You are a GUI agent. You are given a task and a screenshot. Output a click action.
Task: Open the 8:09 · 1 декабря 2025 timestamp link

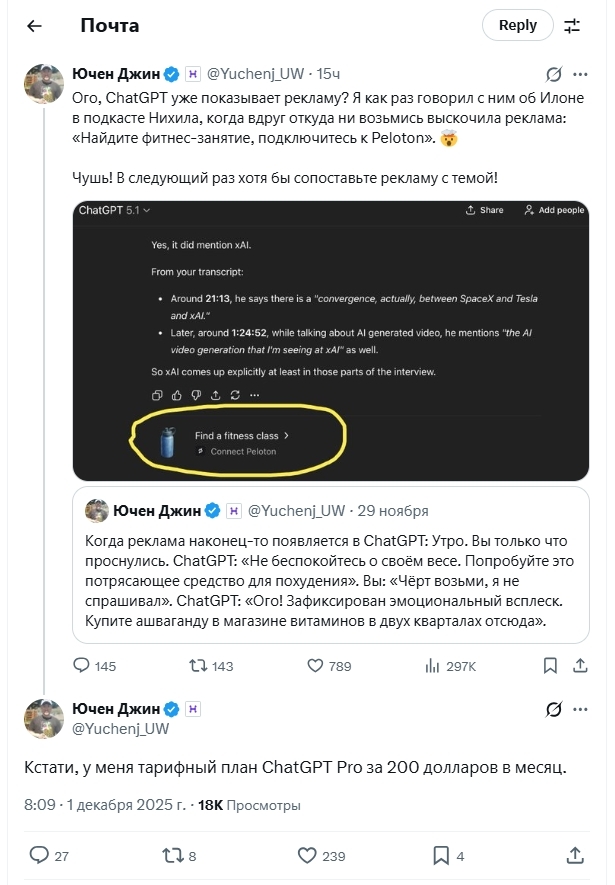pos(106,805)
